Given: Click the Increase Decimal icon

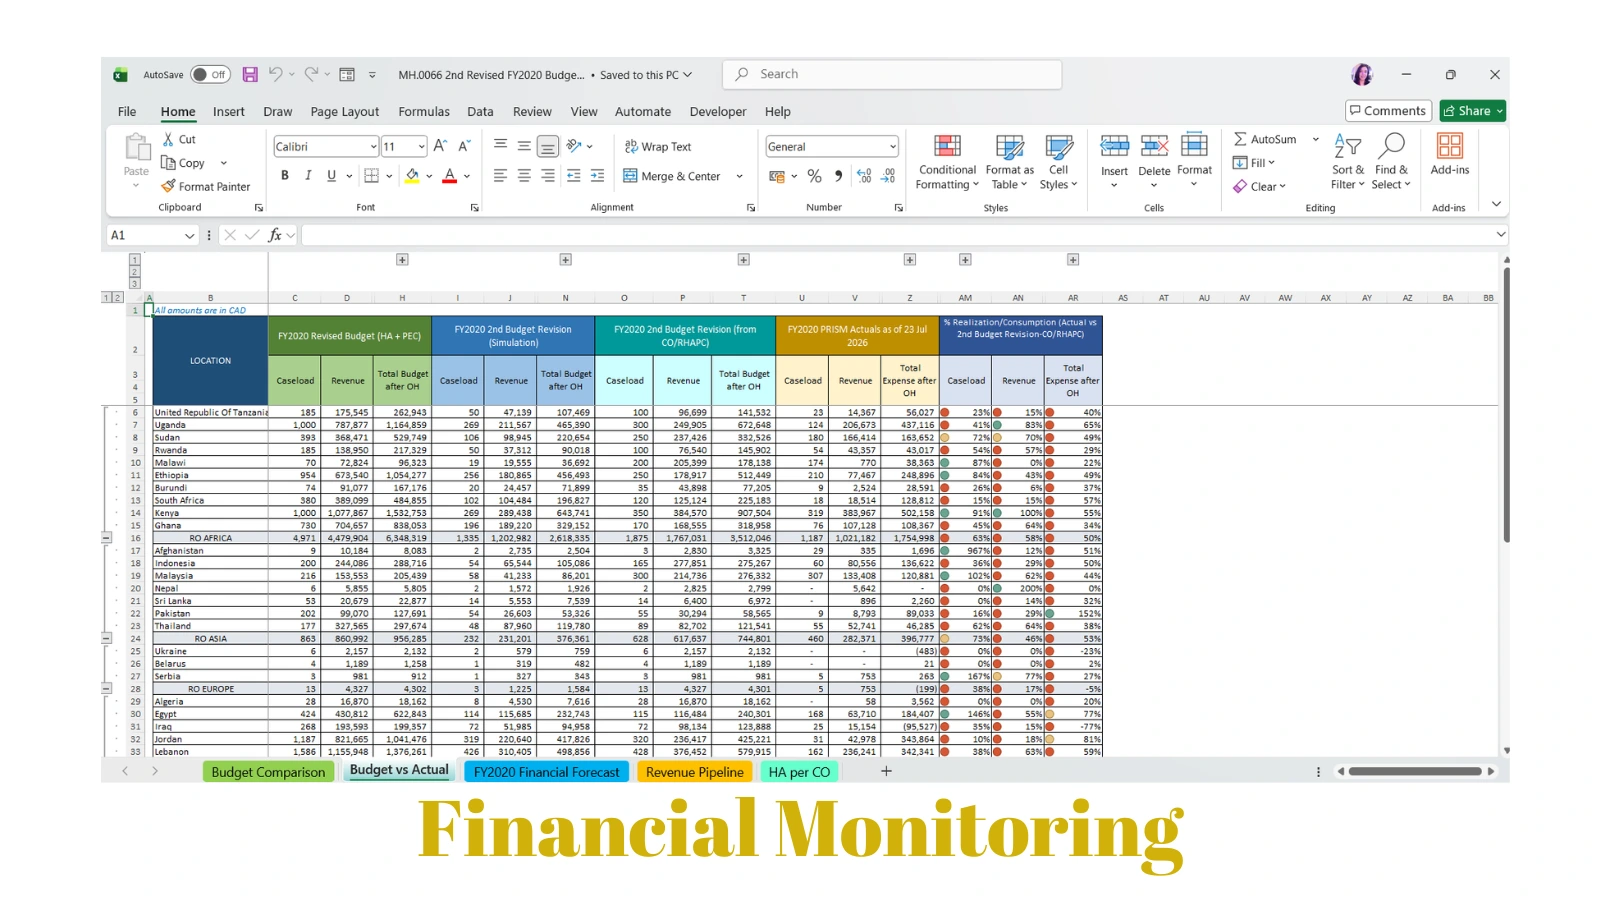Looking at the screenshot, I should coord(864,176).
